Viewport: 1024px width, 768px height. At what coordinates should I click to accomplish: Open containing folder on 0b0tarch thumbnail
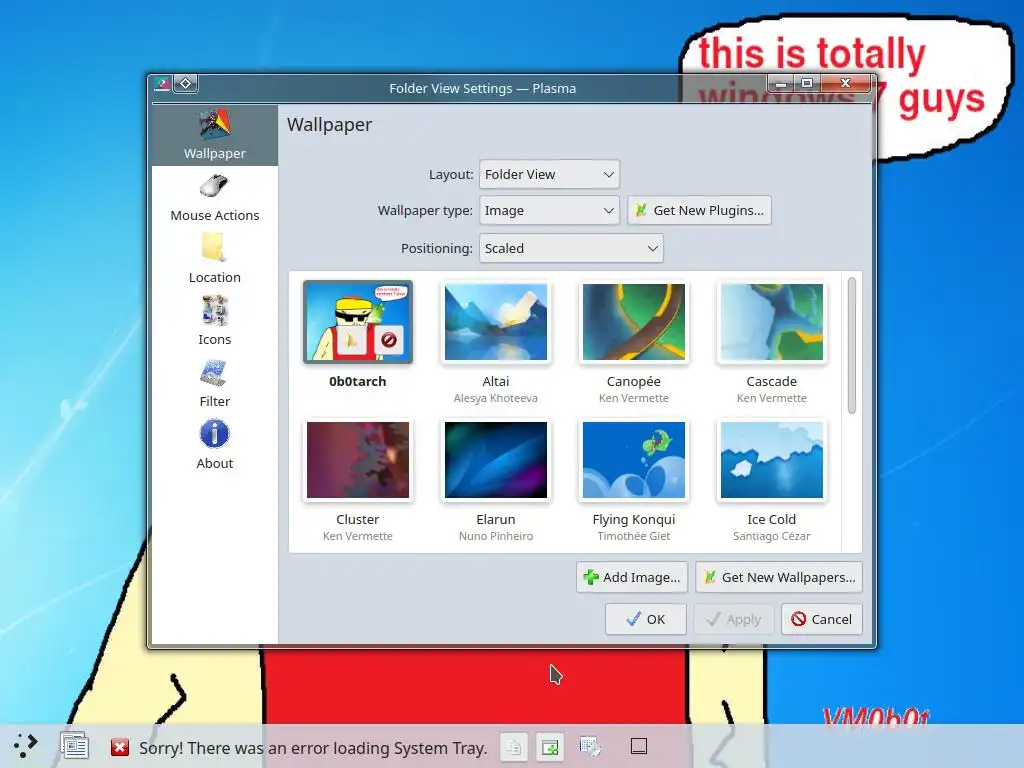click(351, 340)
